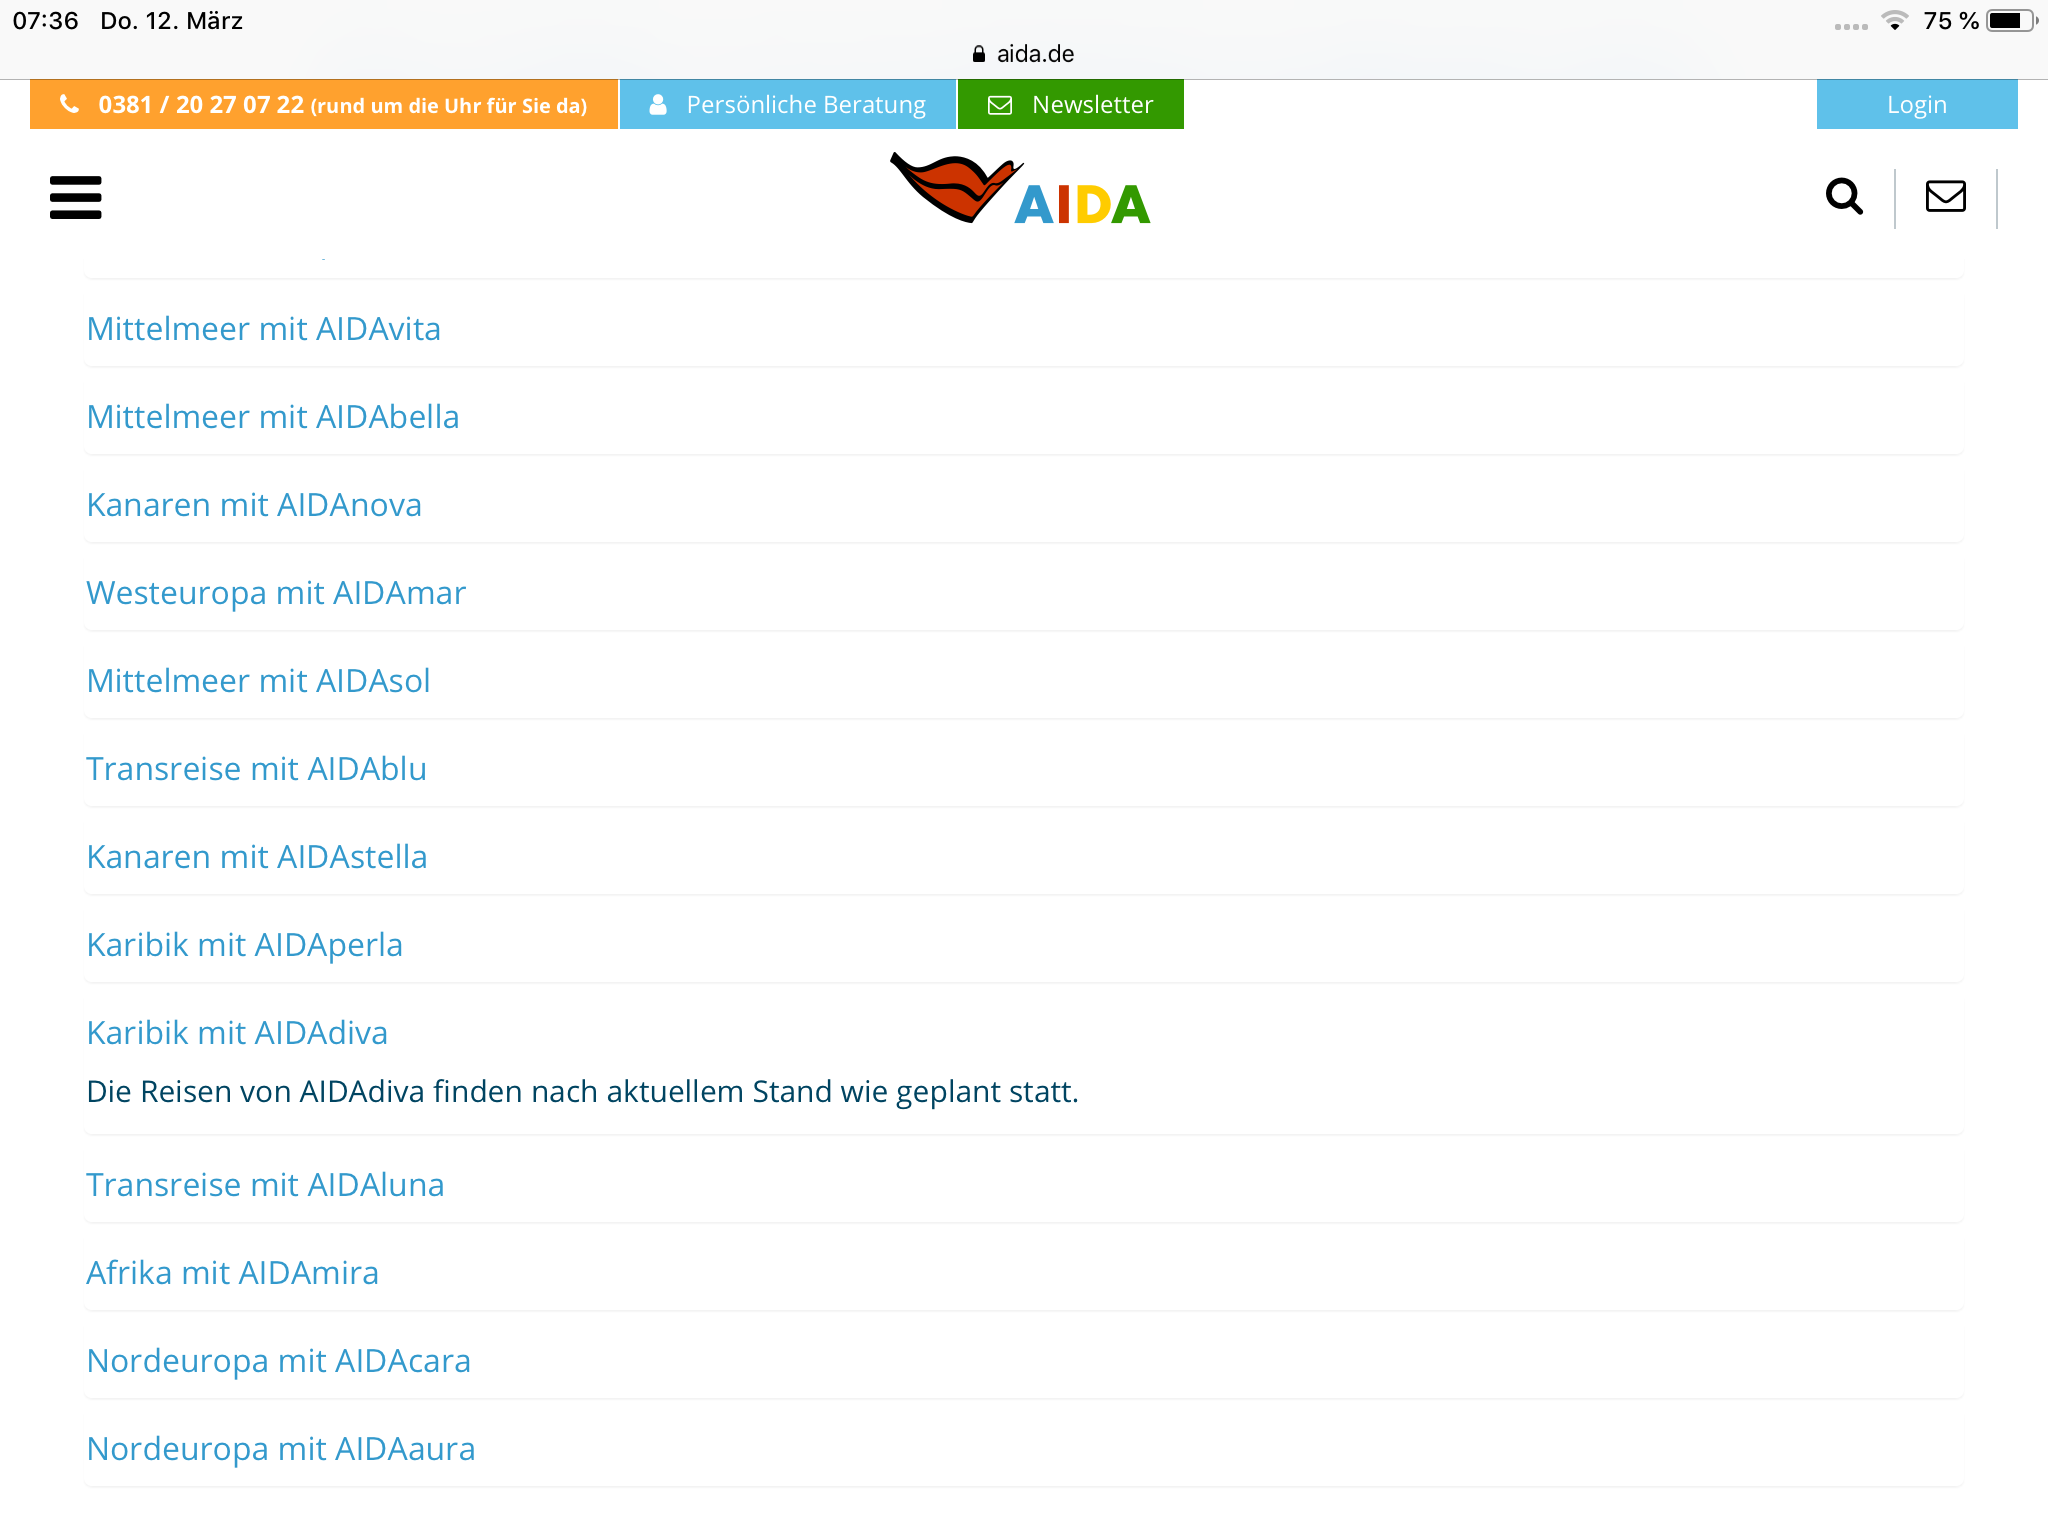Open Persönliche Beratung

pos(787,105)
